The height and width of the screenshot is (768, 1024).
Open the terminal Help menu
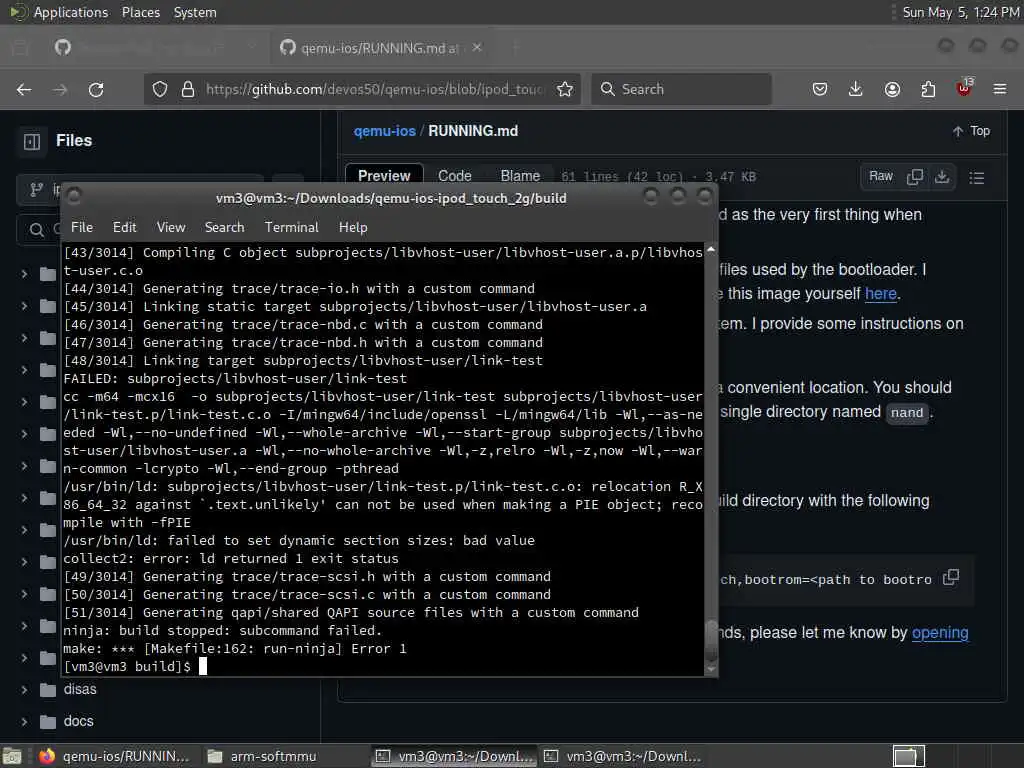point(353,227)
